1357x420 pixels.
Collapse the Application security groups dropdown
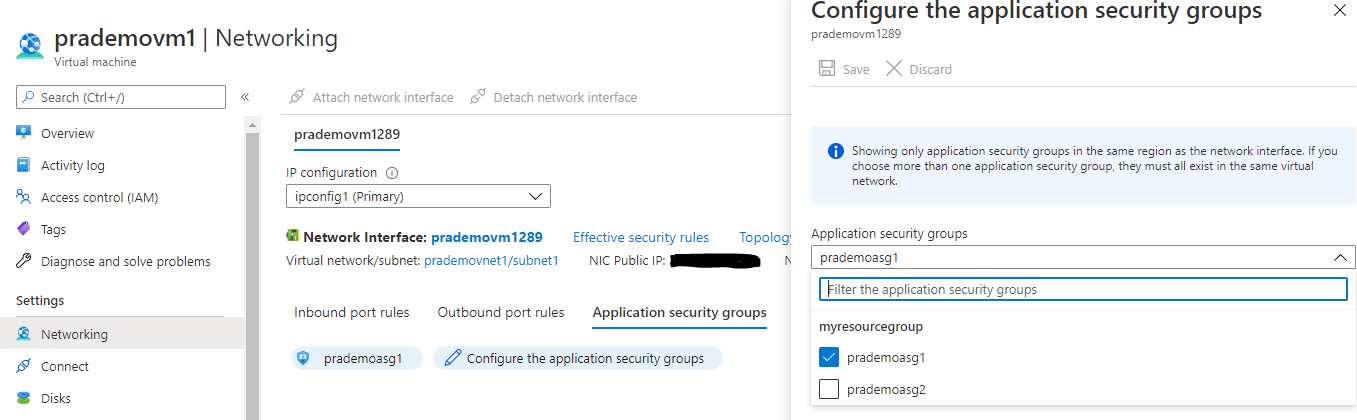pos(1339,257)
